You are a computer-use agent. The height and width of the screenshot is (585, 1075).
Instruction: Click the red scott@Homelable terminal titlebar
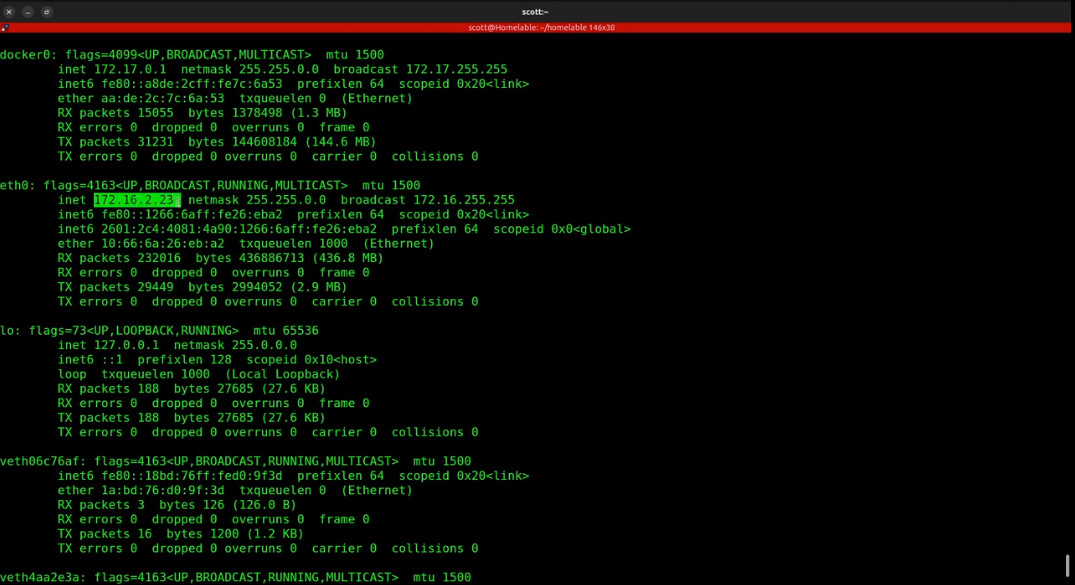point(540,27)
